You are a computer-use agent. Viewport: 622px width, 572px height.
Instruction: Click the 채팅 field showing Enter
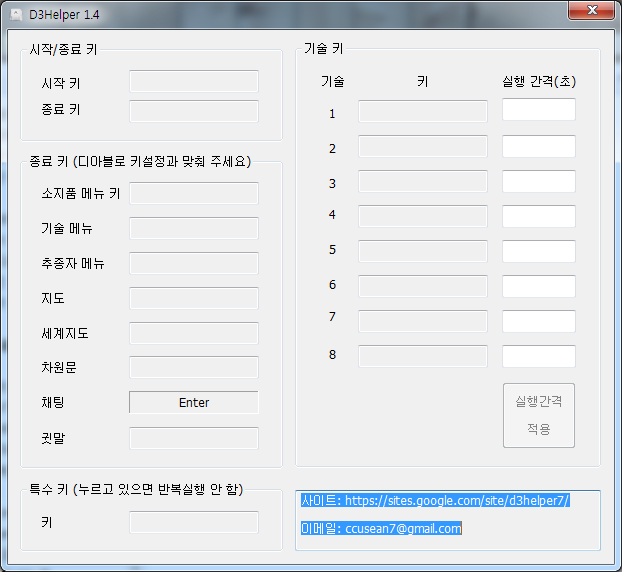[x=194, y=402]
